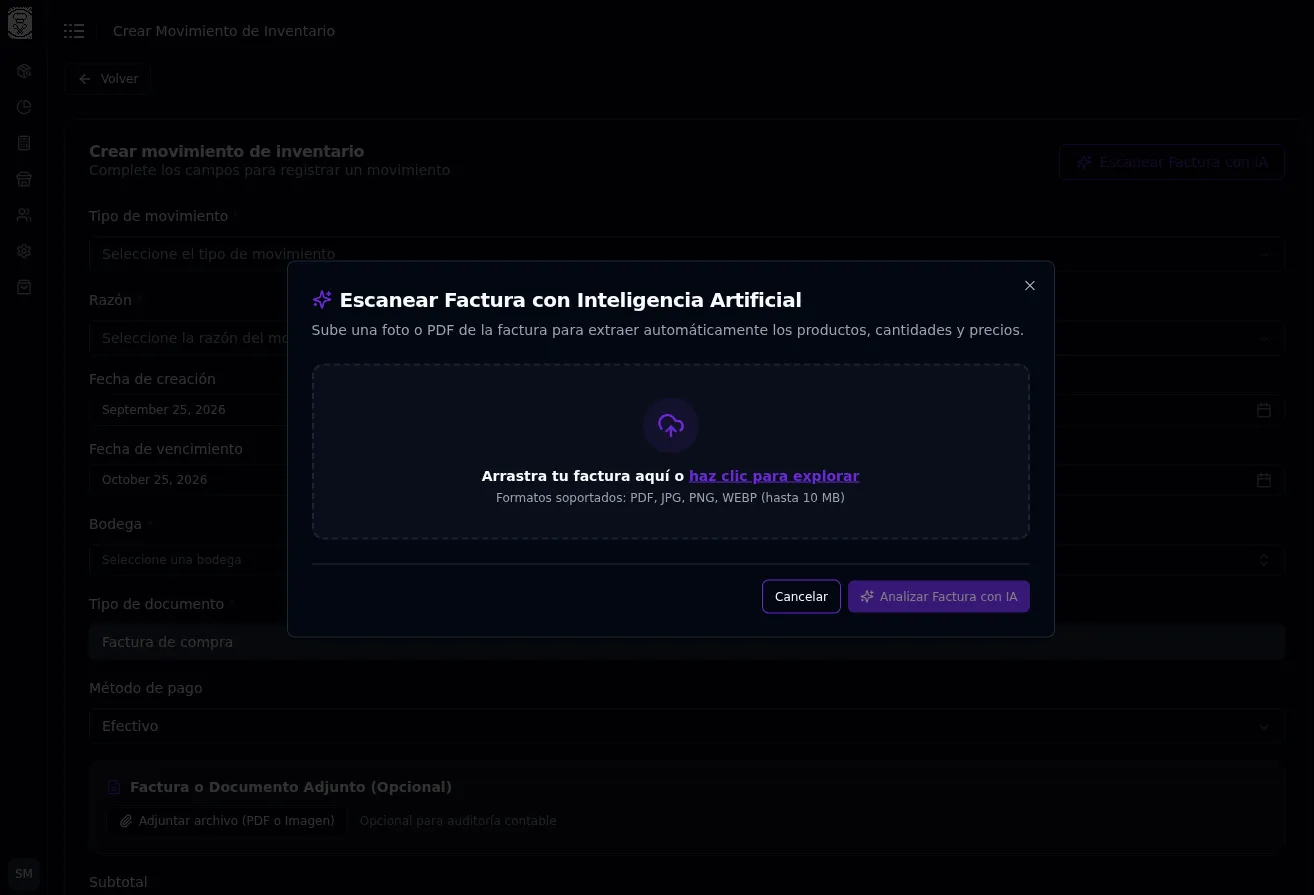Click Analizar Factura con IA button
The width and height of the screenshot is (1314, 895).
coord(939,597)
